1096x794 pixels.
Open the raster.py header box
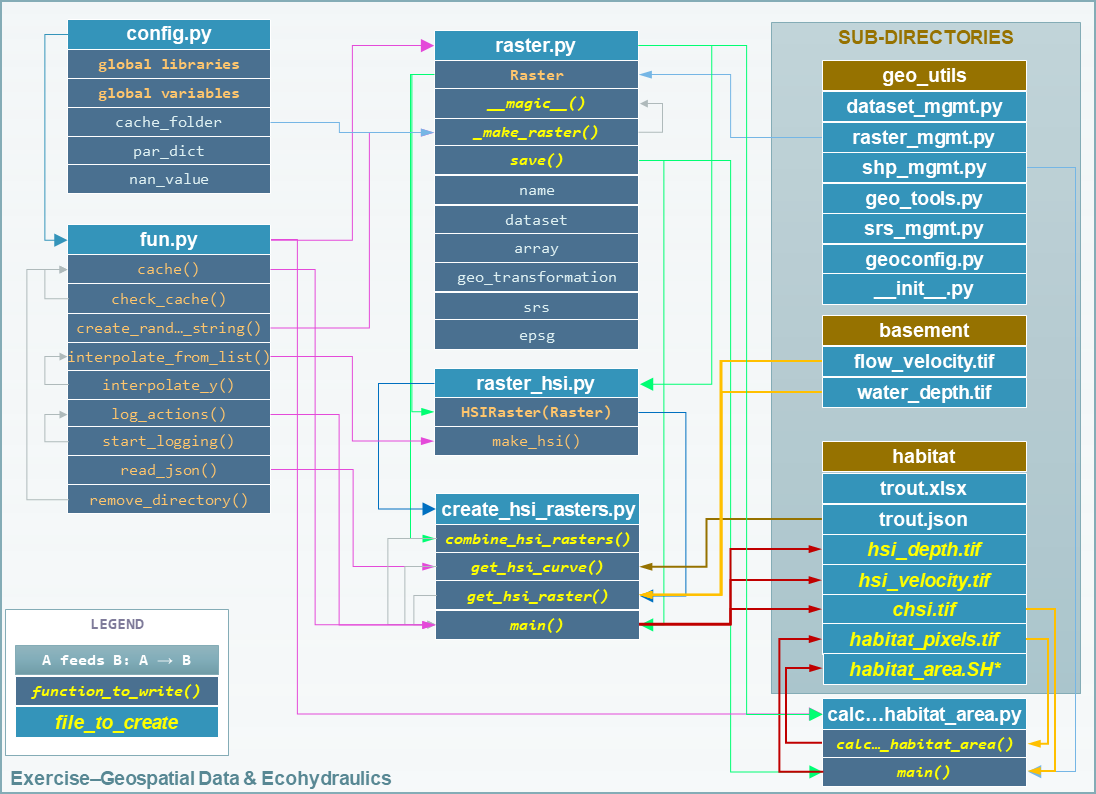pyautogui.click(x=536, y=46)
